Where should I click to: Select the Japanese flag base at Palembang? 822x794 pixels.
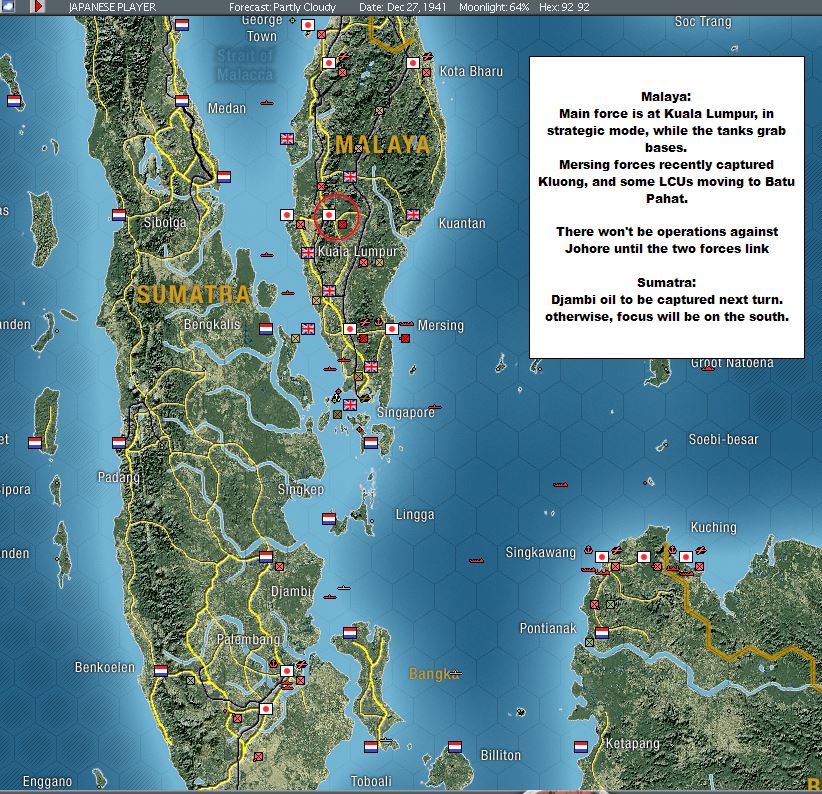[287, 671]
